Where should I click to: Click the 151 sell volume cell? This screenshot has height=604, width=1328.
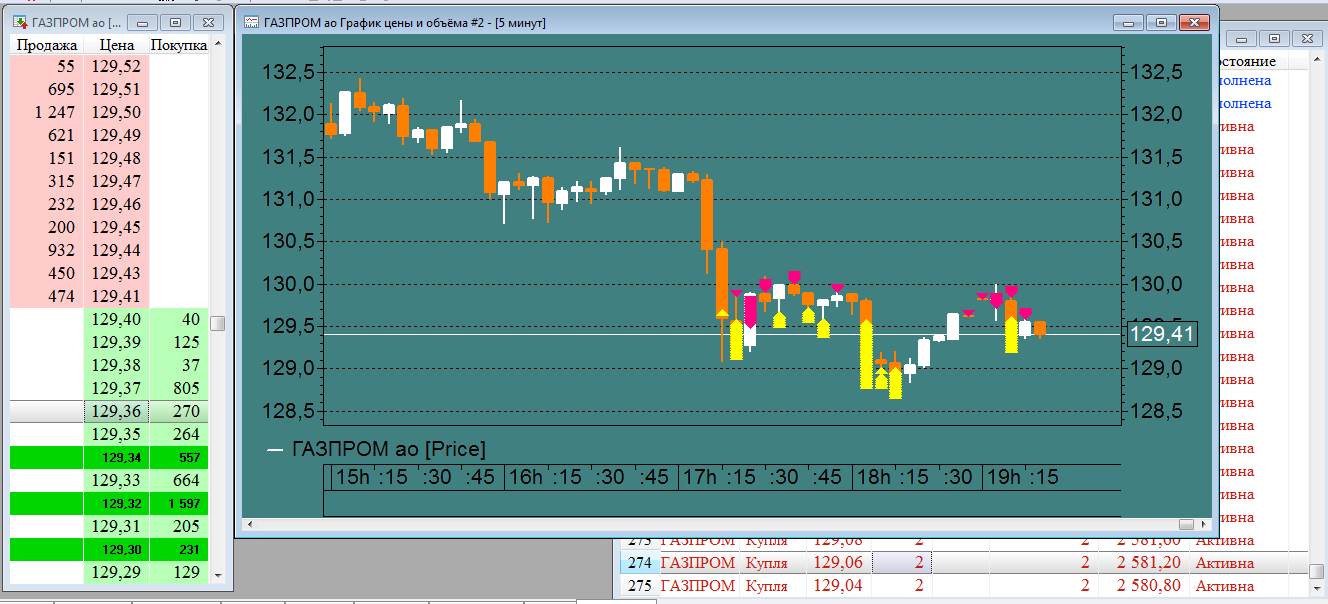tap(48, 158)
